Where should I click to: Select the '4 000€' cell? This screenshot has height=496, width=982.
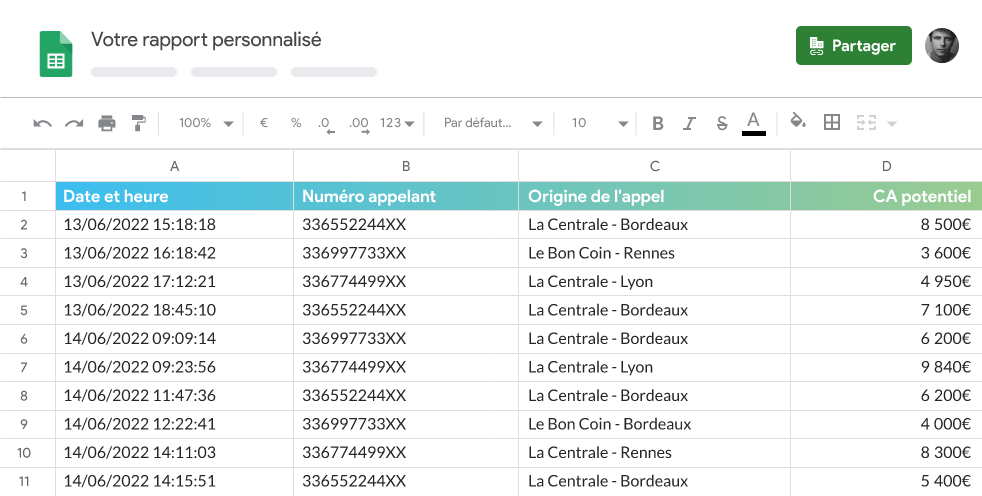886,424
